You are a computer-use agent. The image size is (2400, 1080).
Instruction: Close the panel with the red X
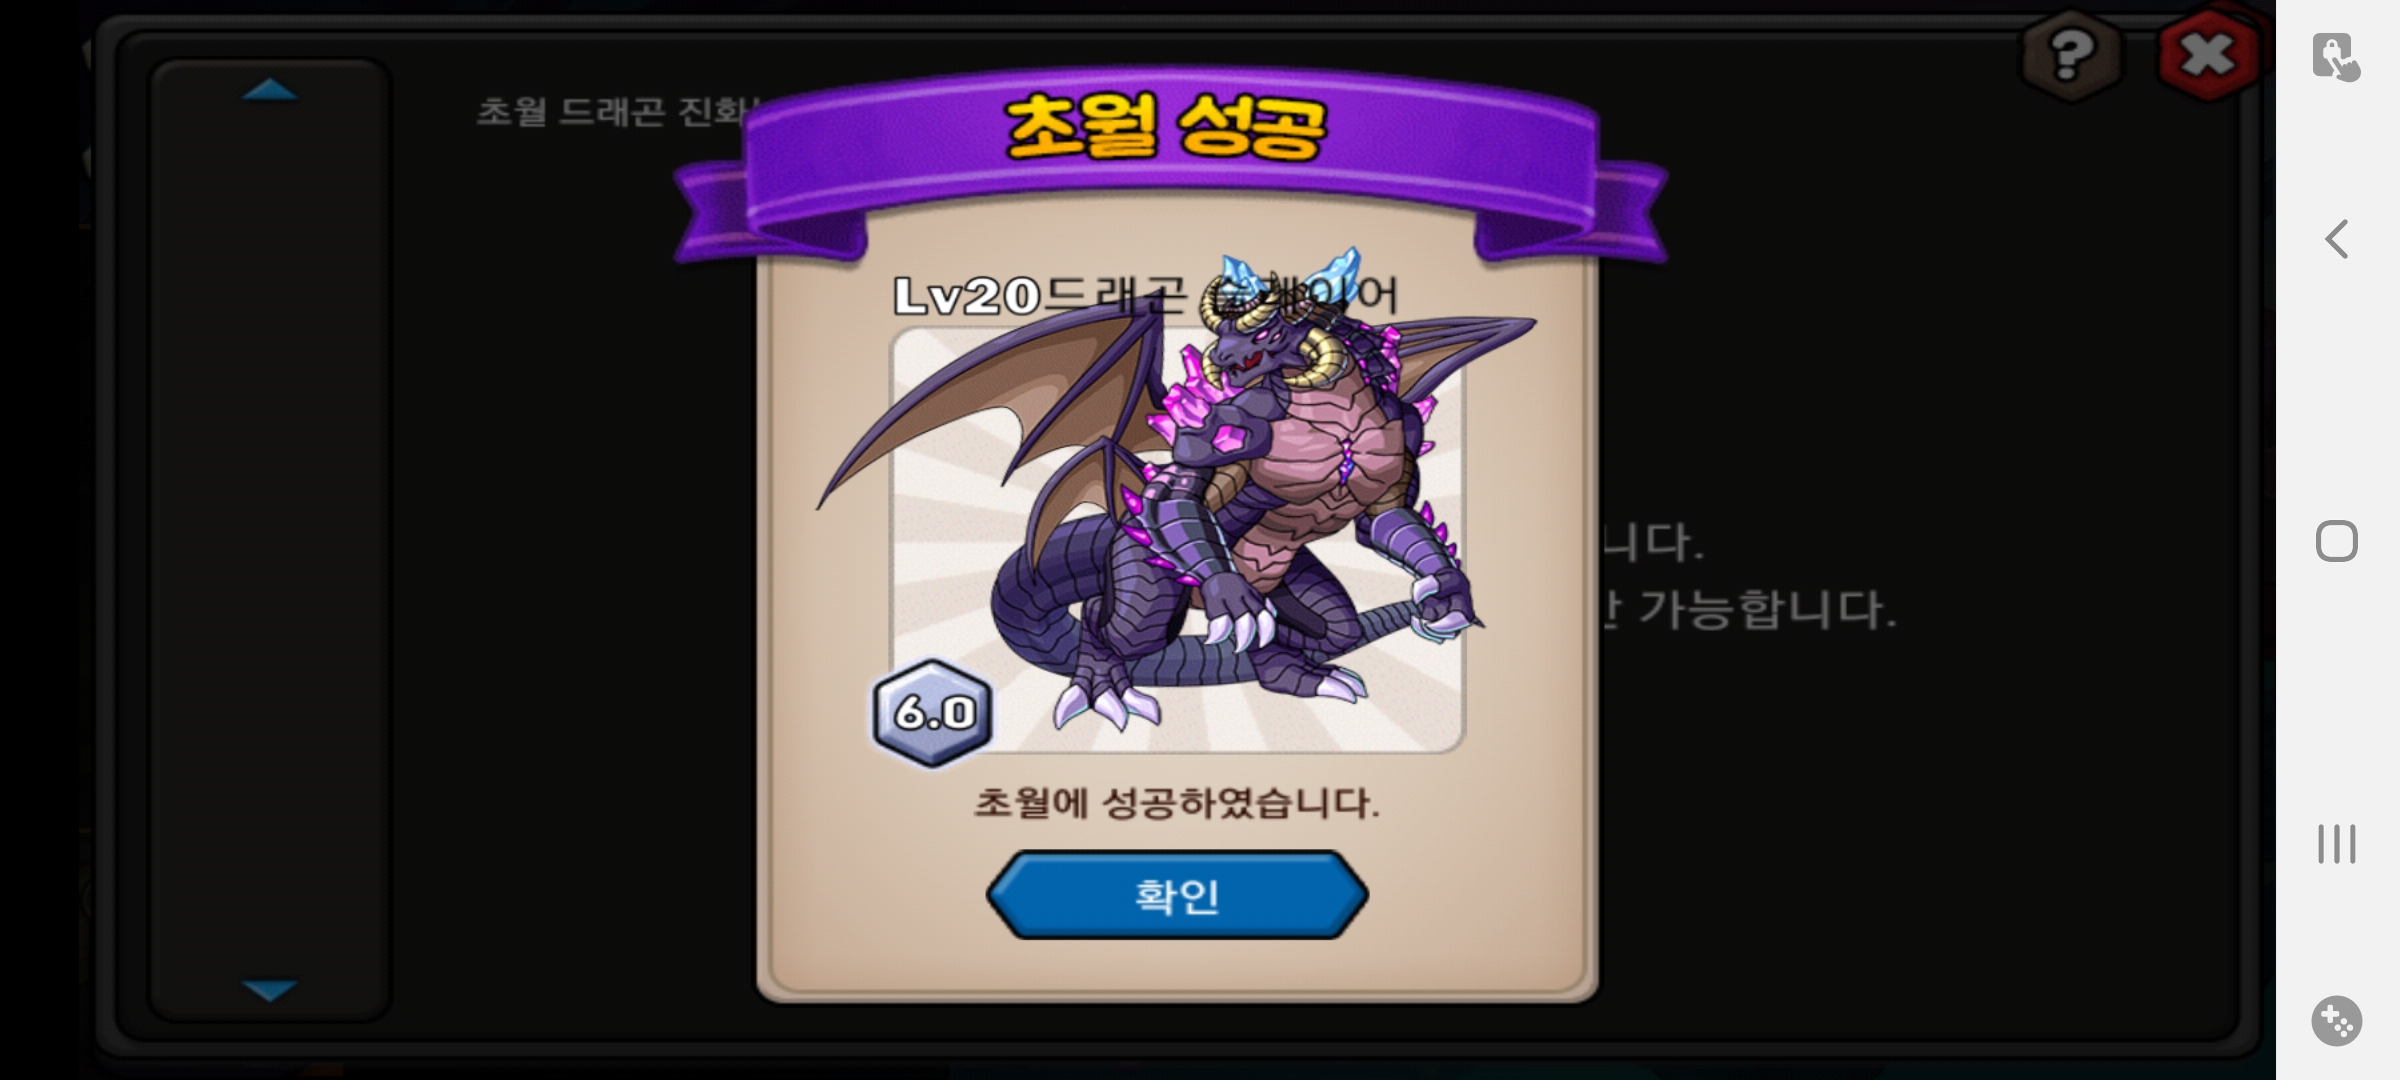(x=2208, y=55)
